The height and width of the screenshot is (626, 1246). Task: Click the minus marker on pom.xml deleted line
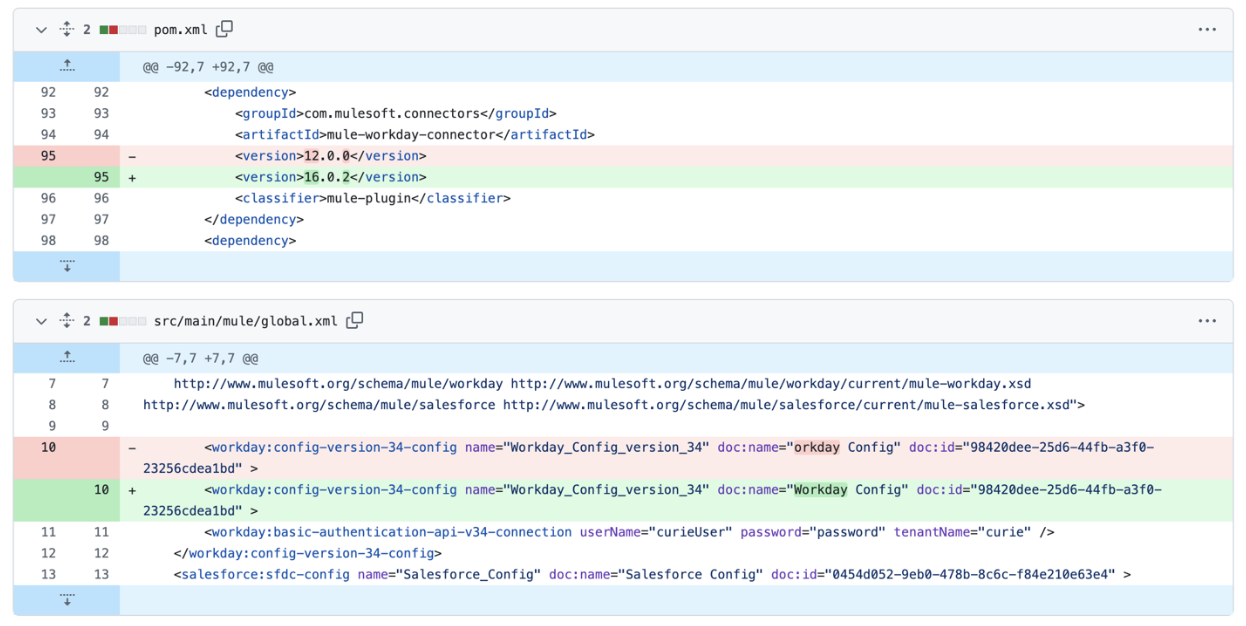[132, 156]
